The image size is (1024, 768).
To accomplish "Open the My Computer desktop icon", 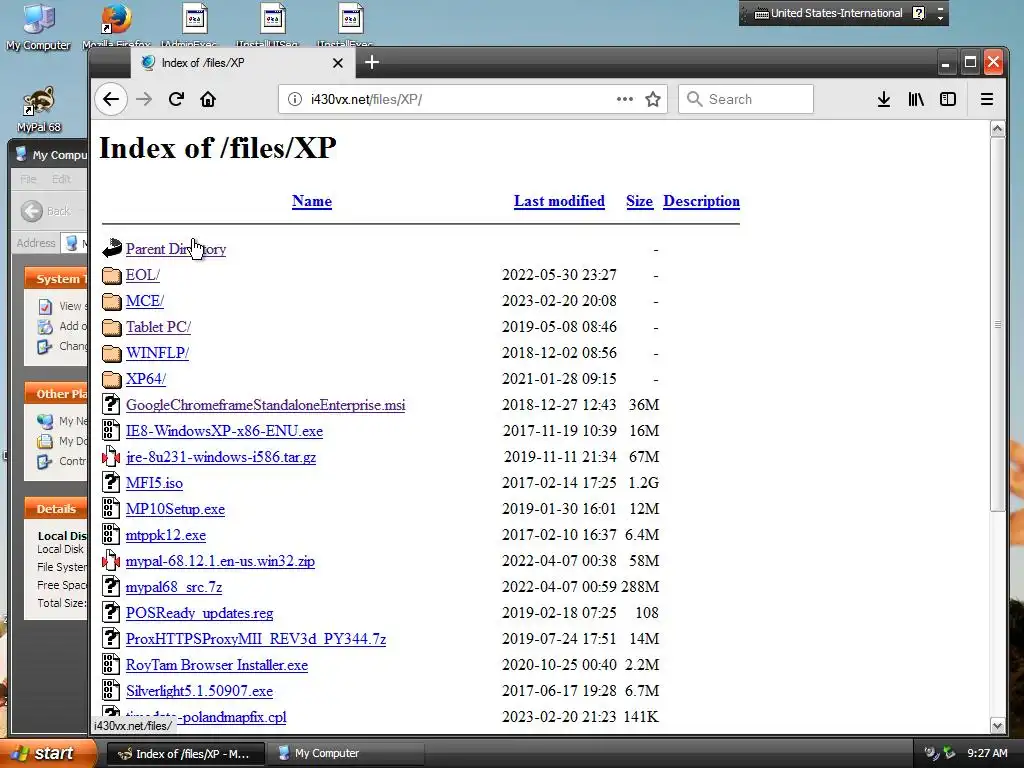I will pyautogui.click(x=39, y=27).
